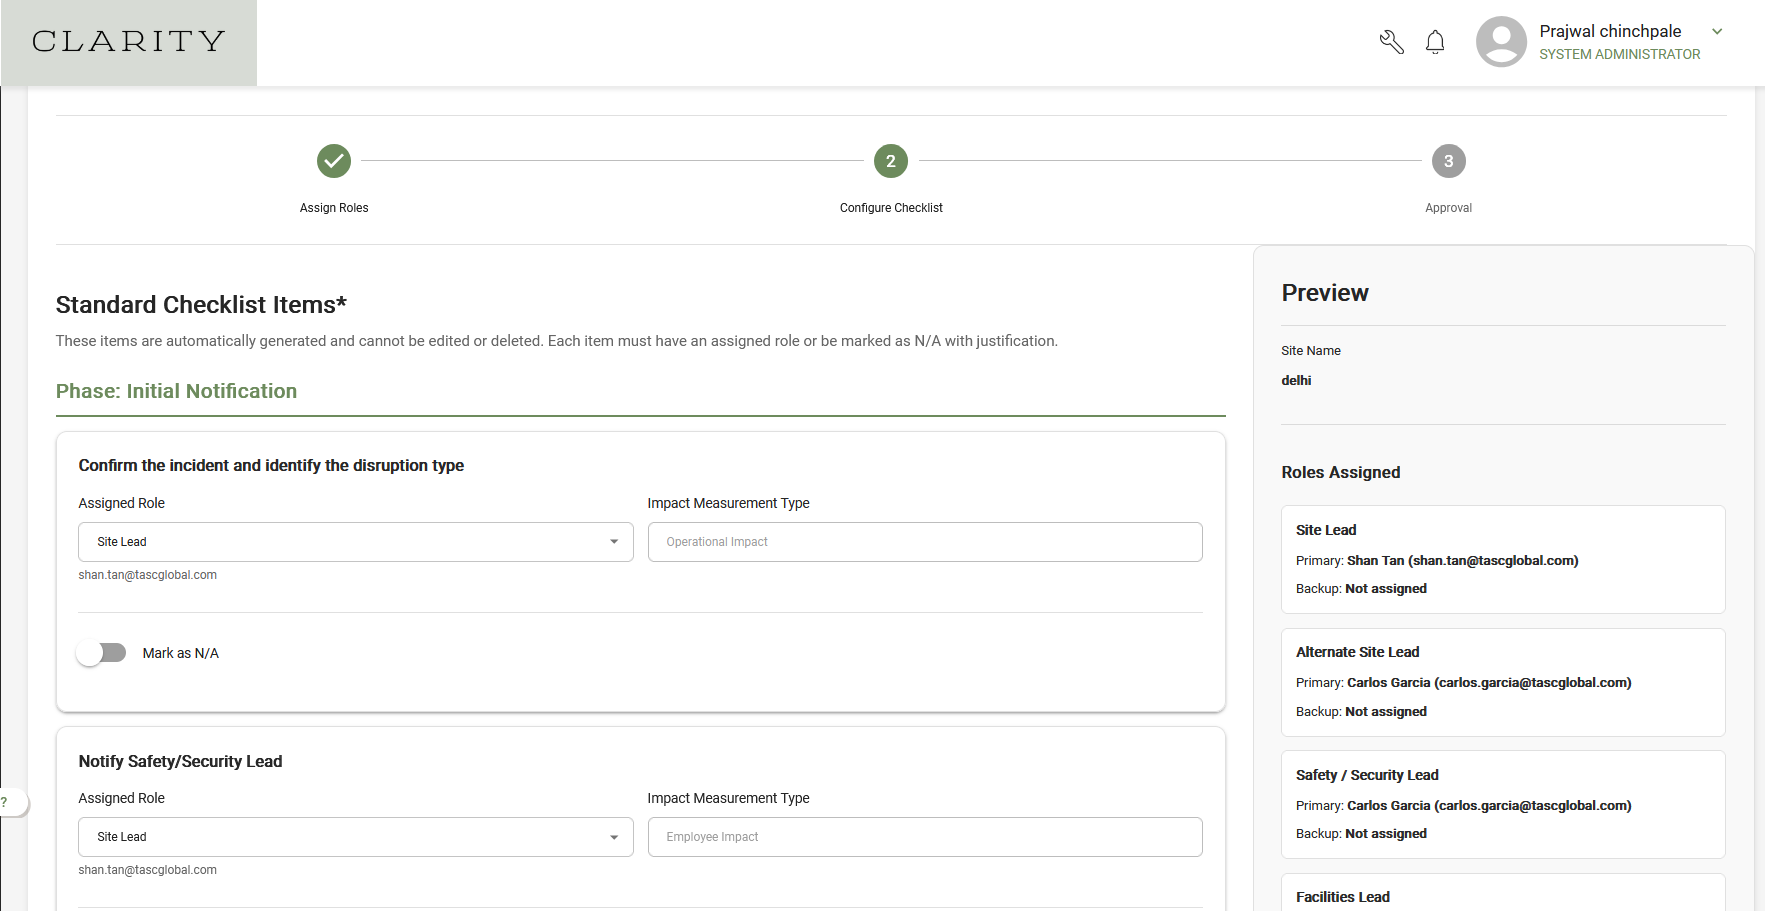This screenshot has height=911, width=1765.
Task: Click Carlos Garcia under Alternate Site Lead
Action: [x=1489, y=683]
